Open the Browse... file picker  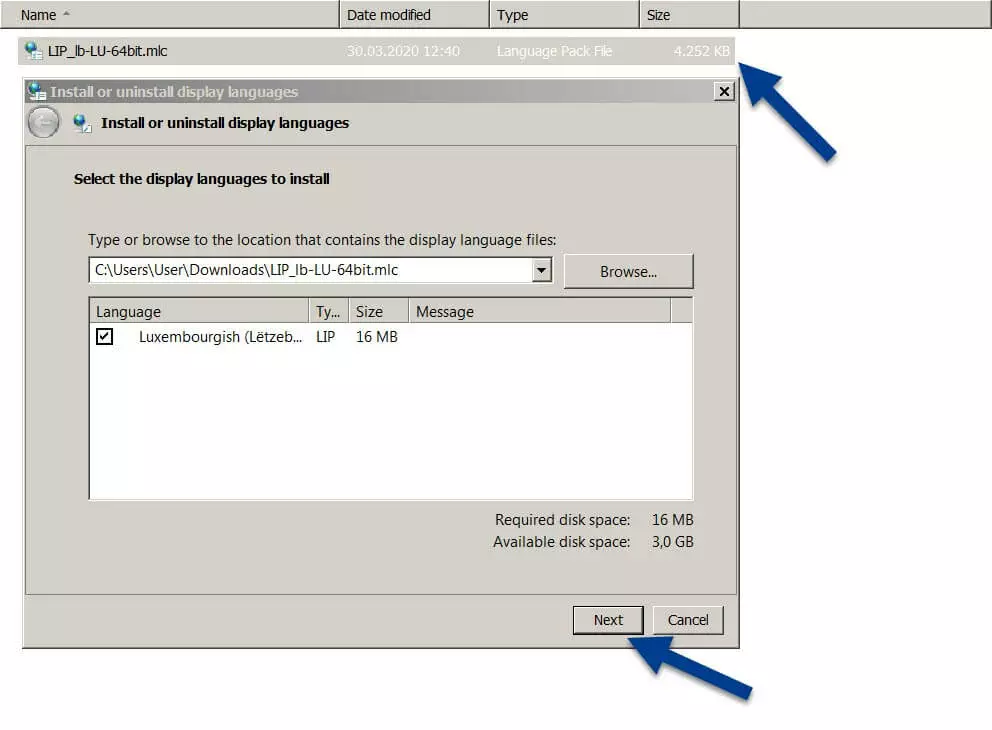point(628,271)
